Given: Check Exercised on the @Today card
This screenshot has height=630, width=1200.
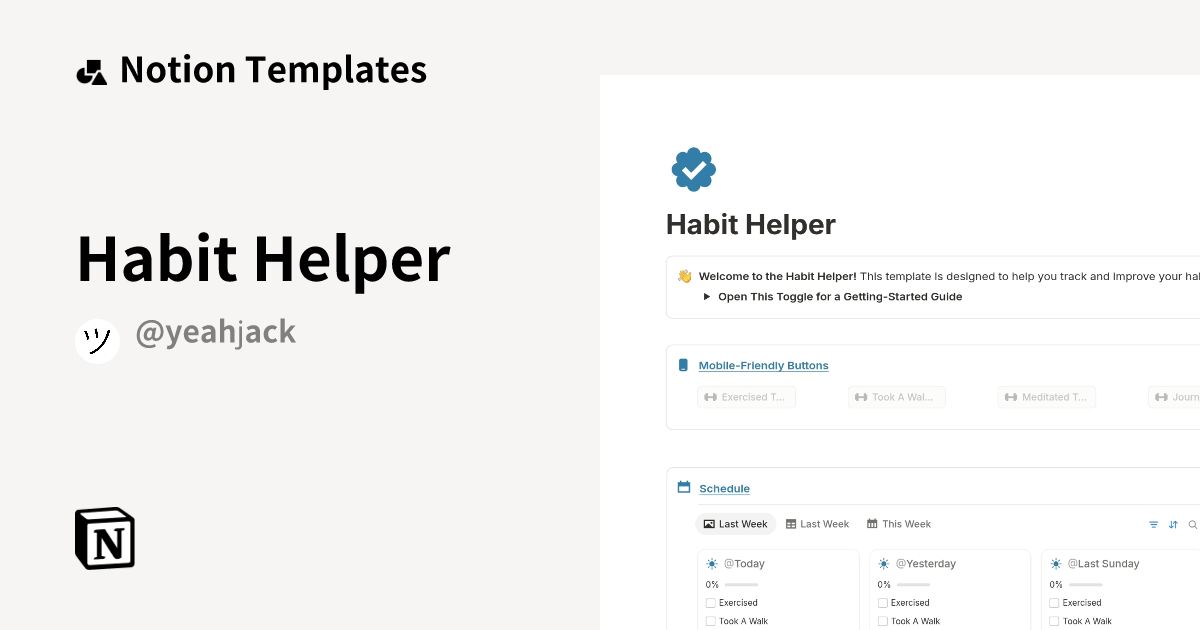Looking at the screenshot, I should [x=711, y=602].
